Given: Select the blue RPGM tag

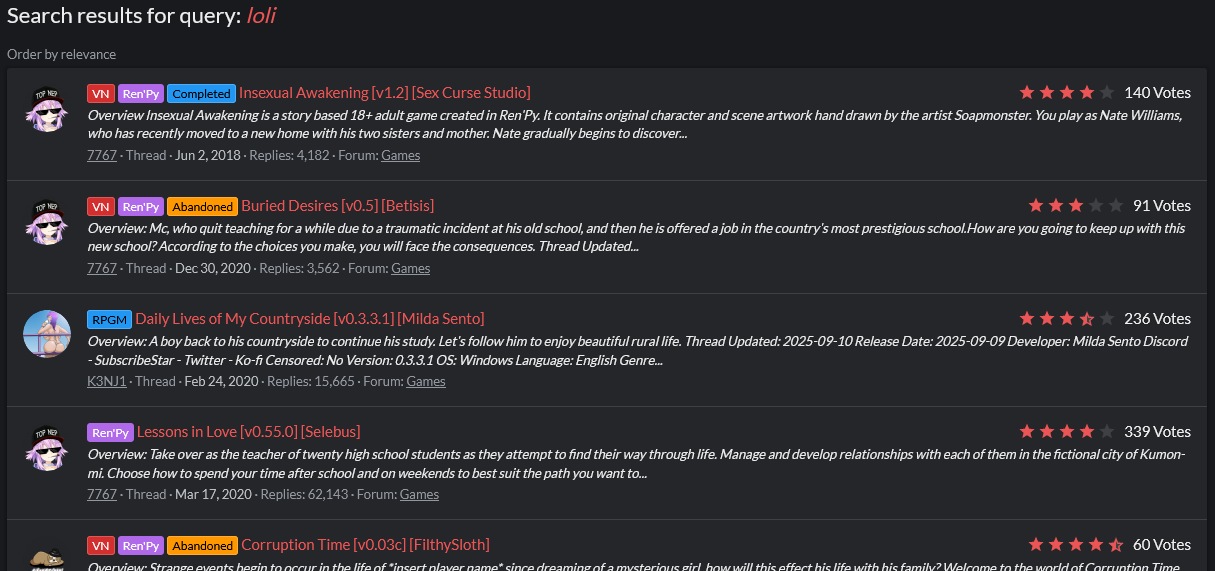Looking at the screenshot, I should pyautogui.click(x=109, y=319).
